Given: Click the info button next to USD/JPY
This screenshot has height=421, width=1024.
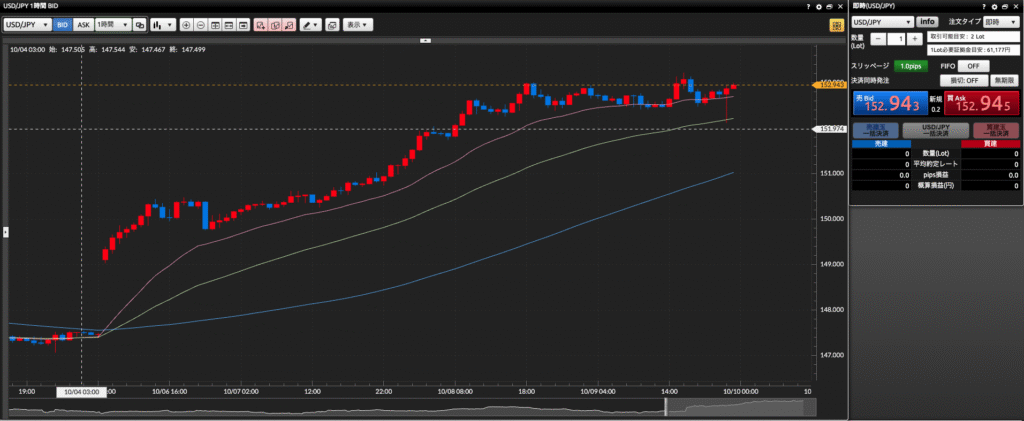Looking at the screenshot, I should [x=927, y=21].
